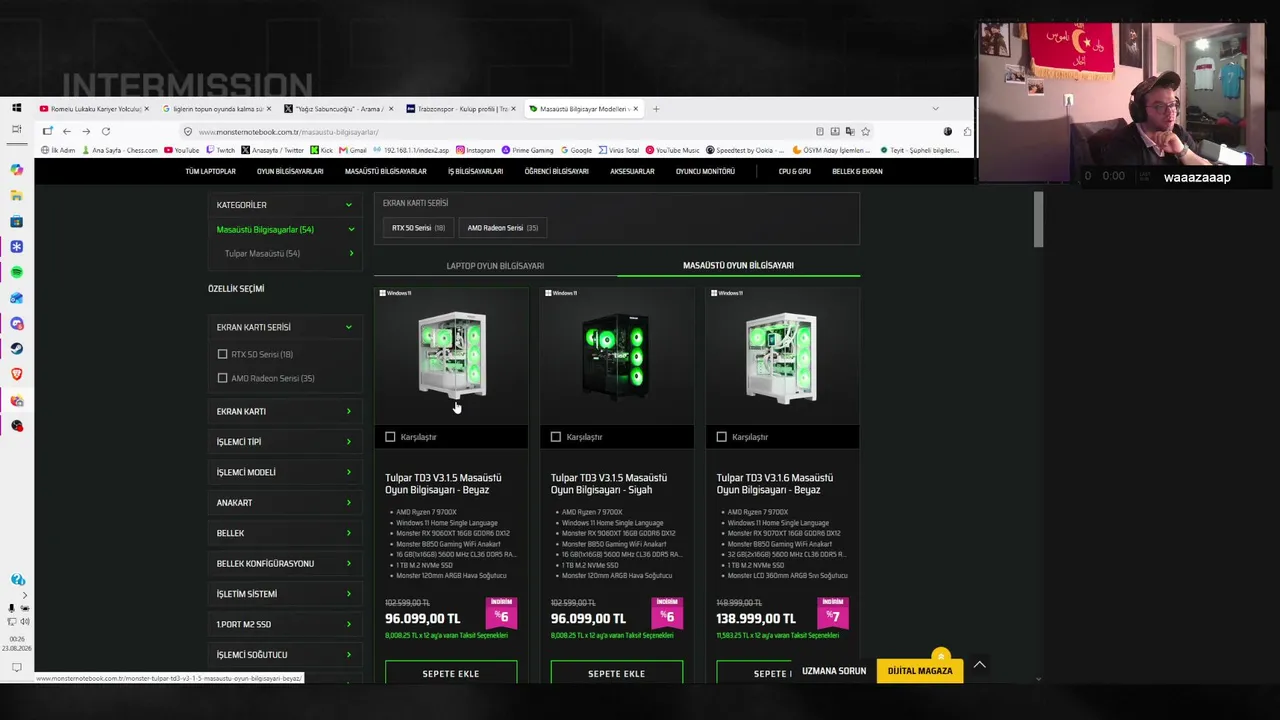Image resolution: width=1280 pixels, height=720 pixels.
Task: Click the scroll-to-top arrow icon
Action: pyautogui.click(x=980, y=664)
